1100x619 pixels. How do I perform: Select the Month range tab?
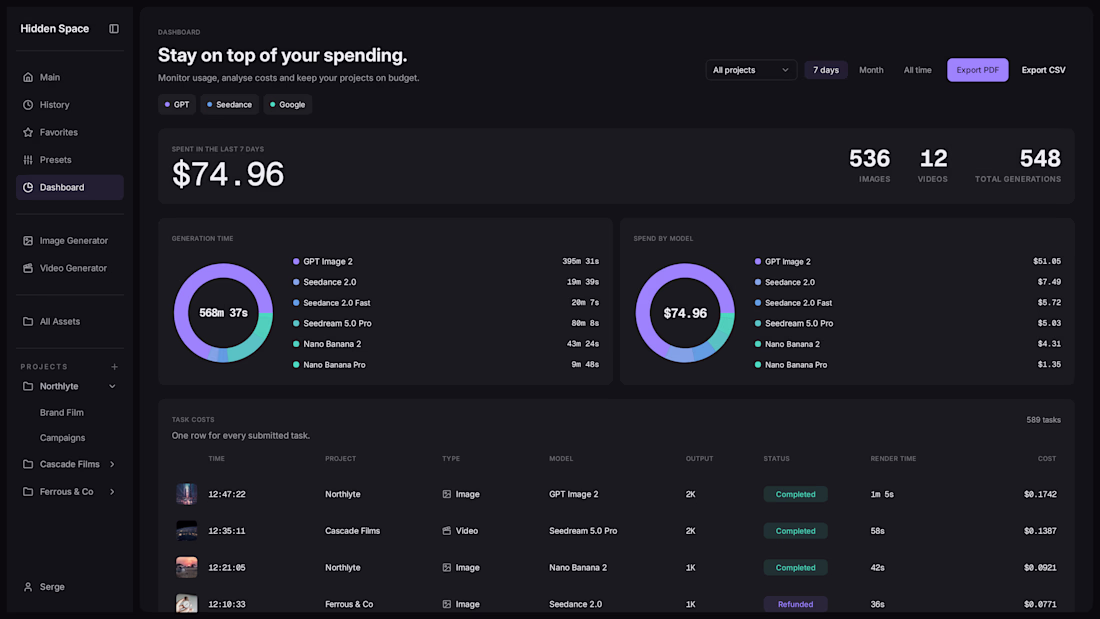pos(871,70)
